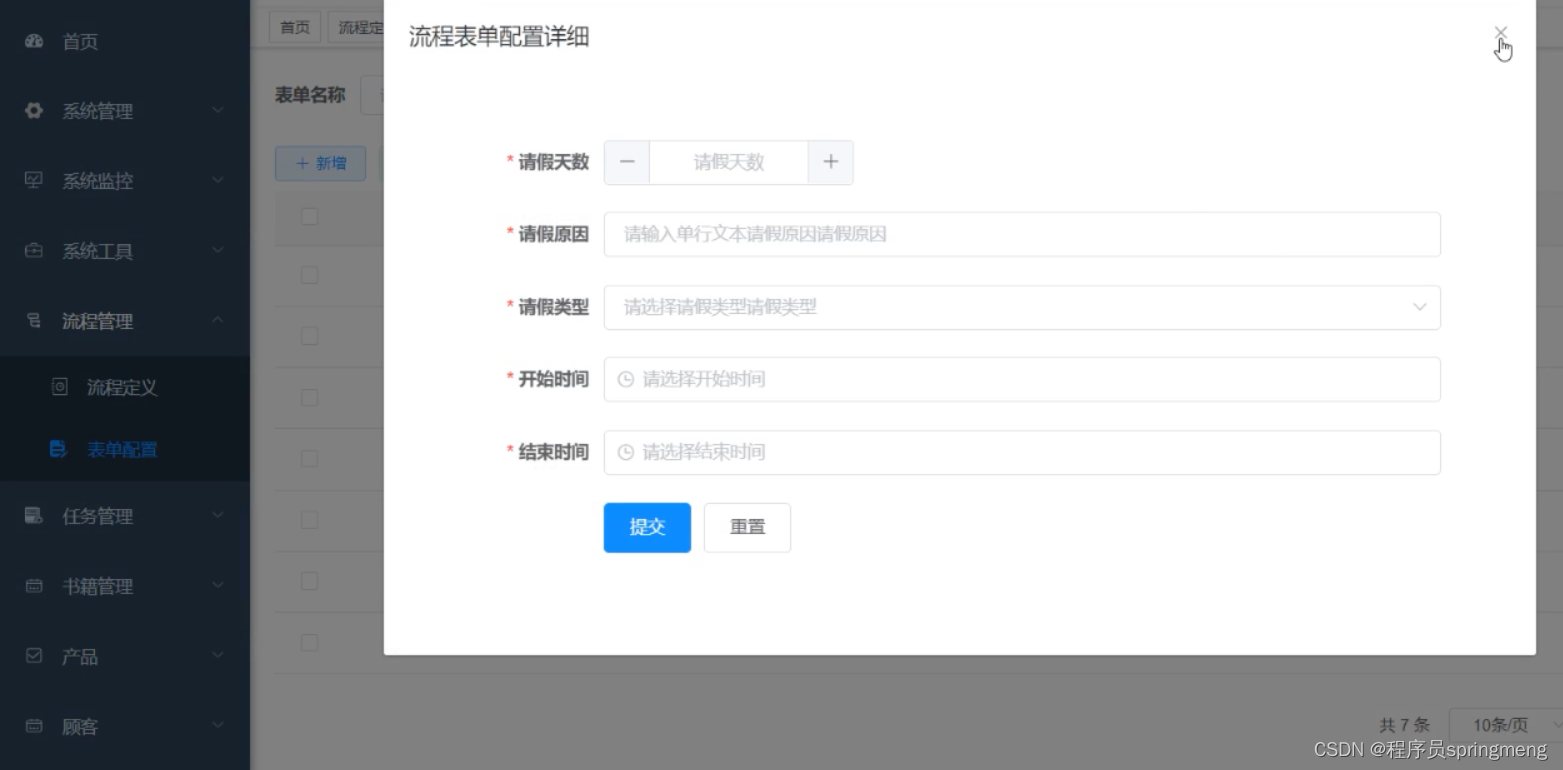Click the 新增 add button behind dialog

320,163
